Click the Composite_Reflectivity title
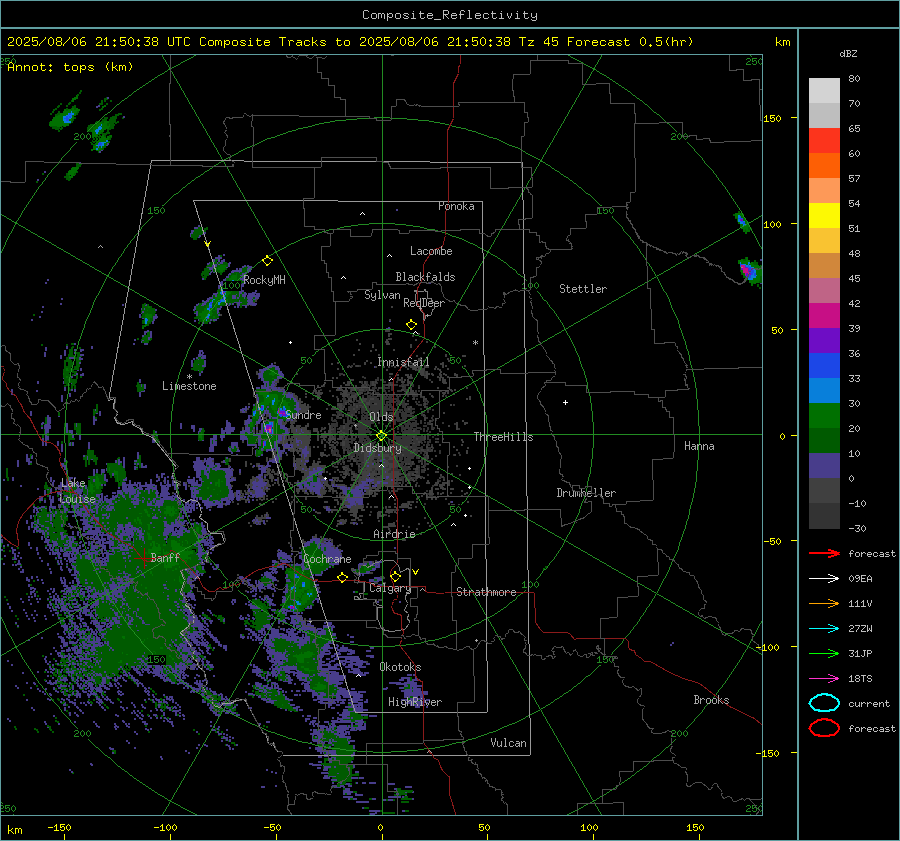The width and height of the screenshot is (900, 841). pos(450,15)
